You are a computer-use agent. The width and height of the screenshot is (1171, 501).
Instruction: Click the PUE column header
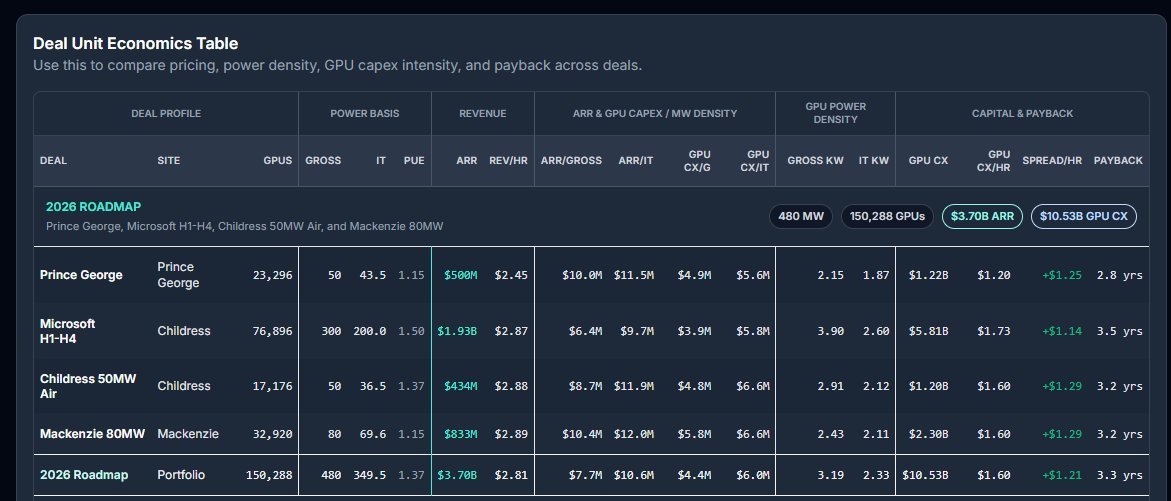tap(414, 161)
